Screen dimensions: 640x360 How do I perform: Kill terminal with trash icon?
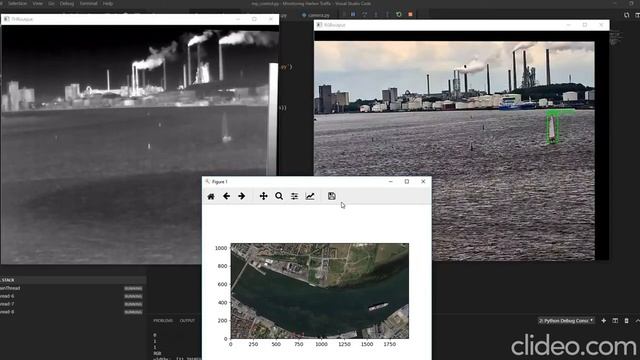pos(627,321)
